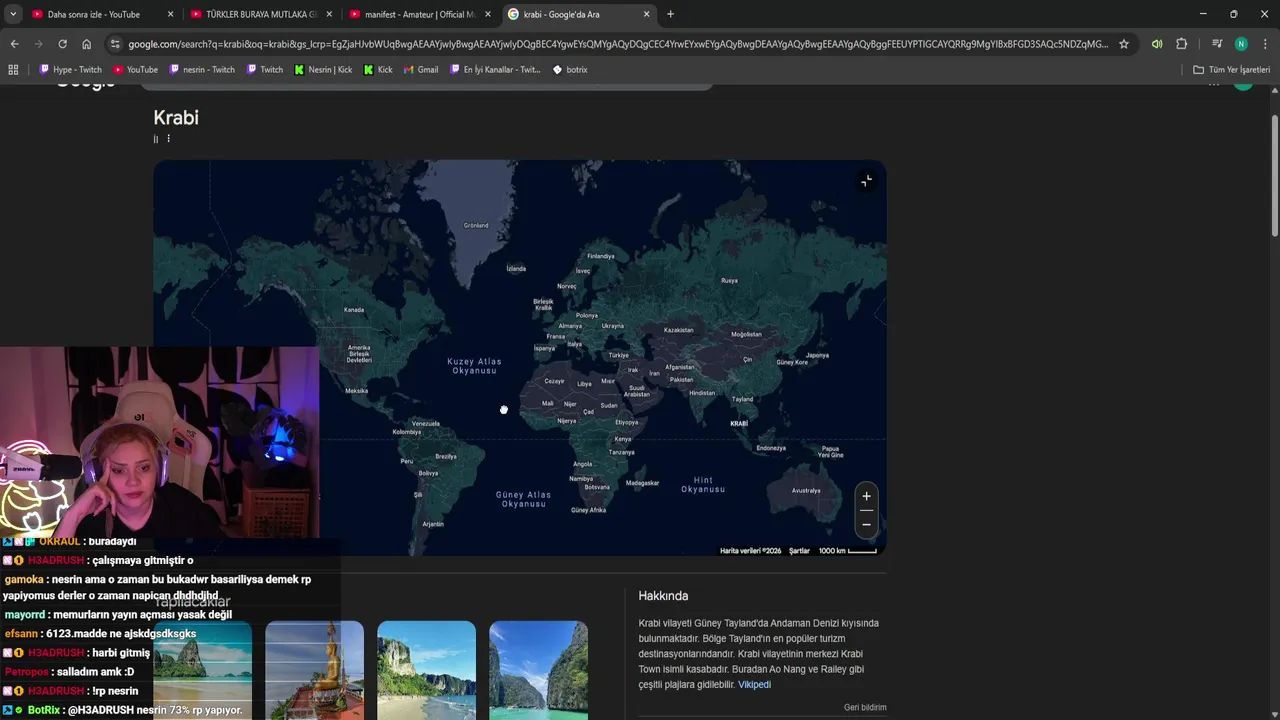Open Tüm Yer İşaretleri bookmarks folder
Screen dimensions: 1280x720
(1231, 70)
